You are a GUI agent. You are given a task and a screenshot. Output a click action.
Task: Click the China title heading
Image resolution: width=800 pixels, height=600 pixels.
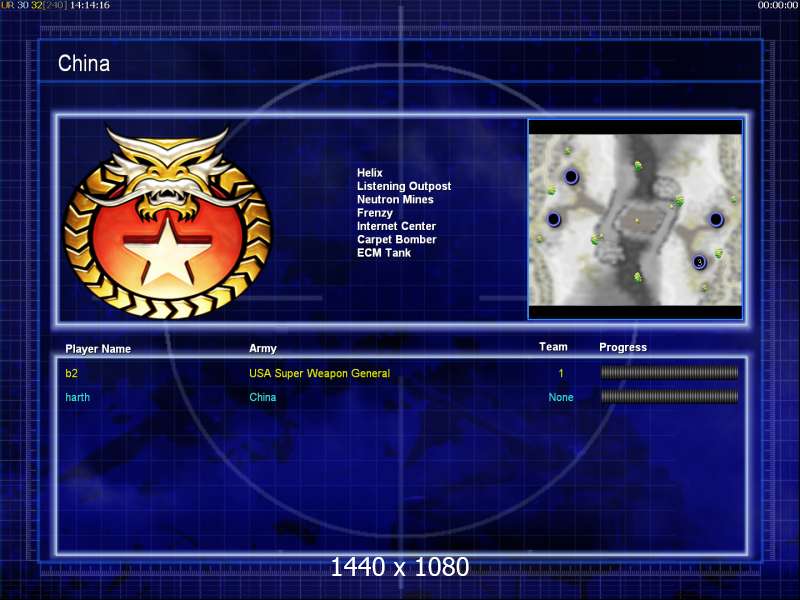click(84, 63)
